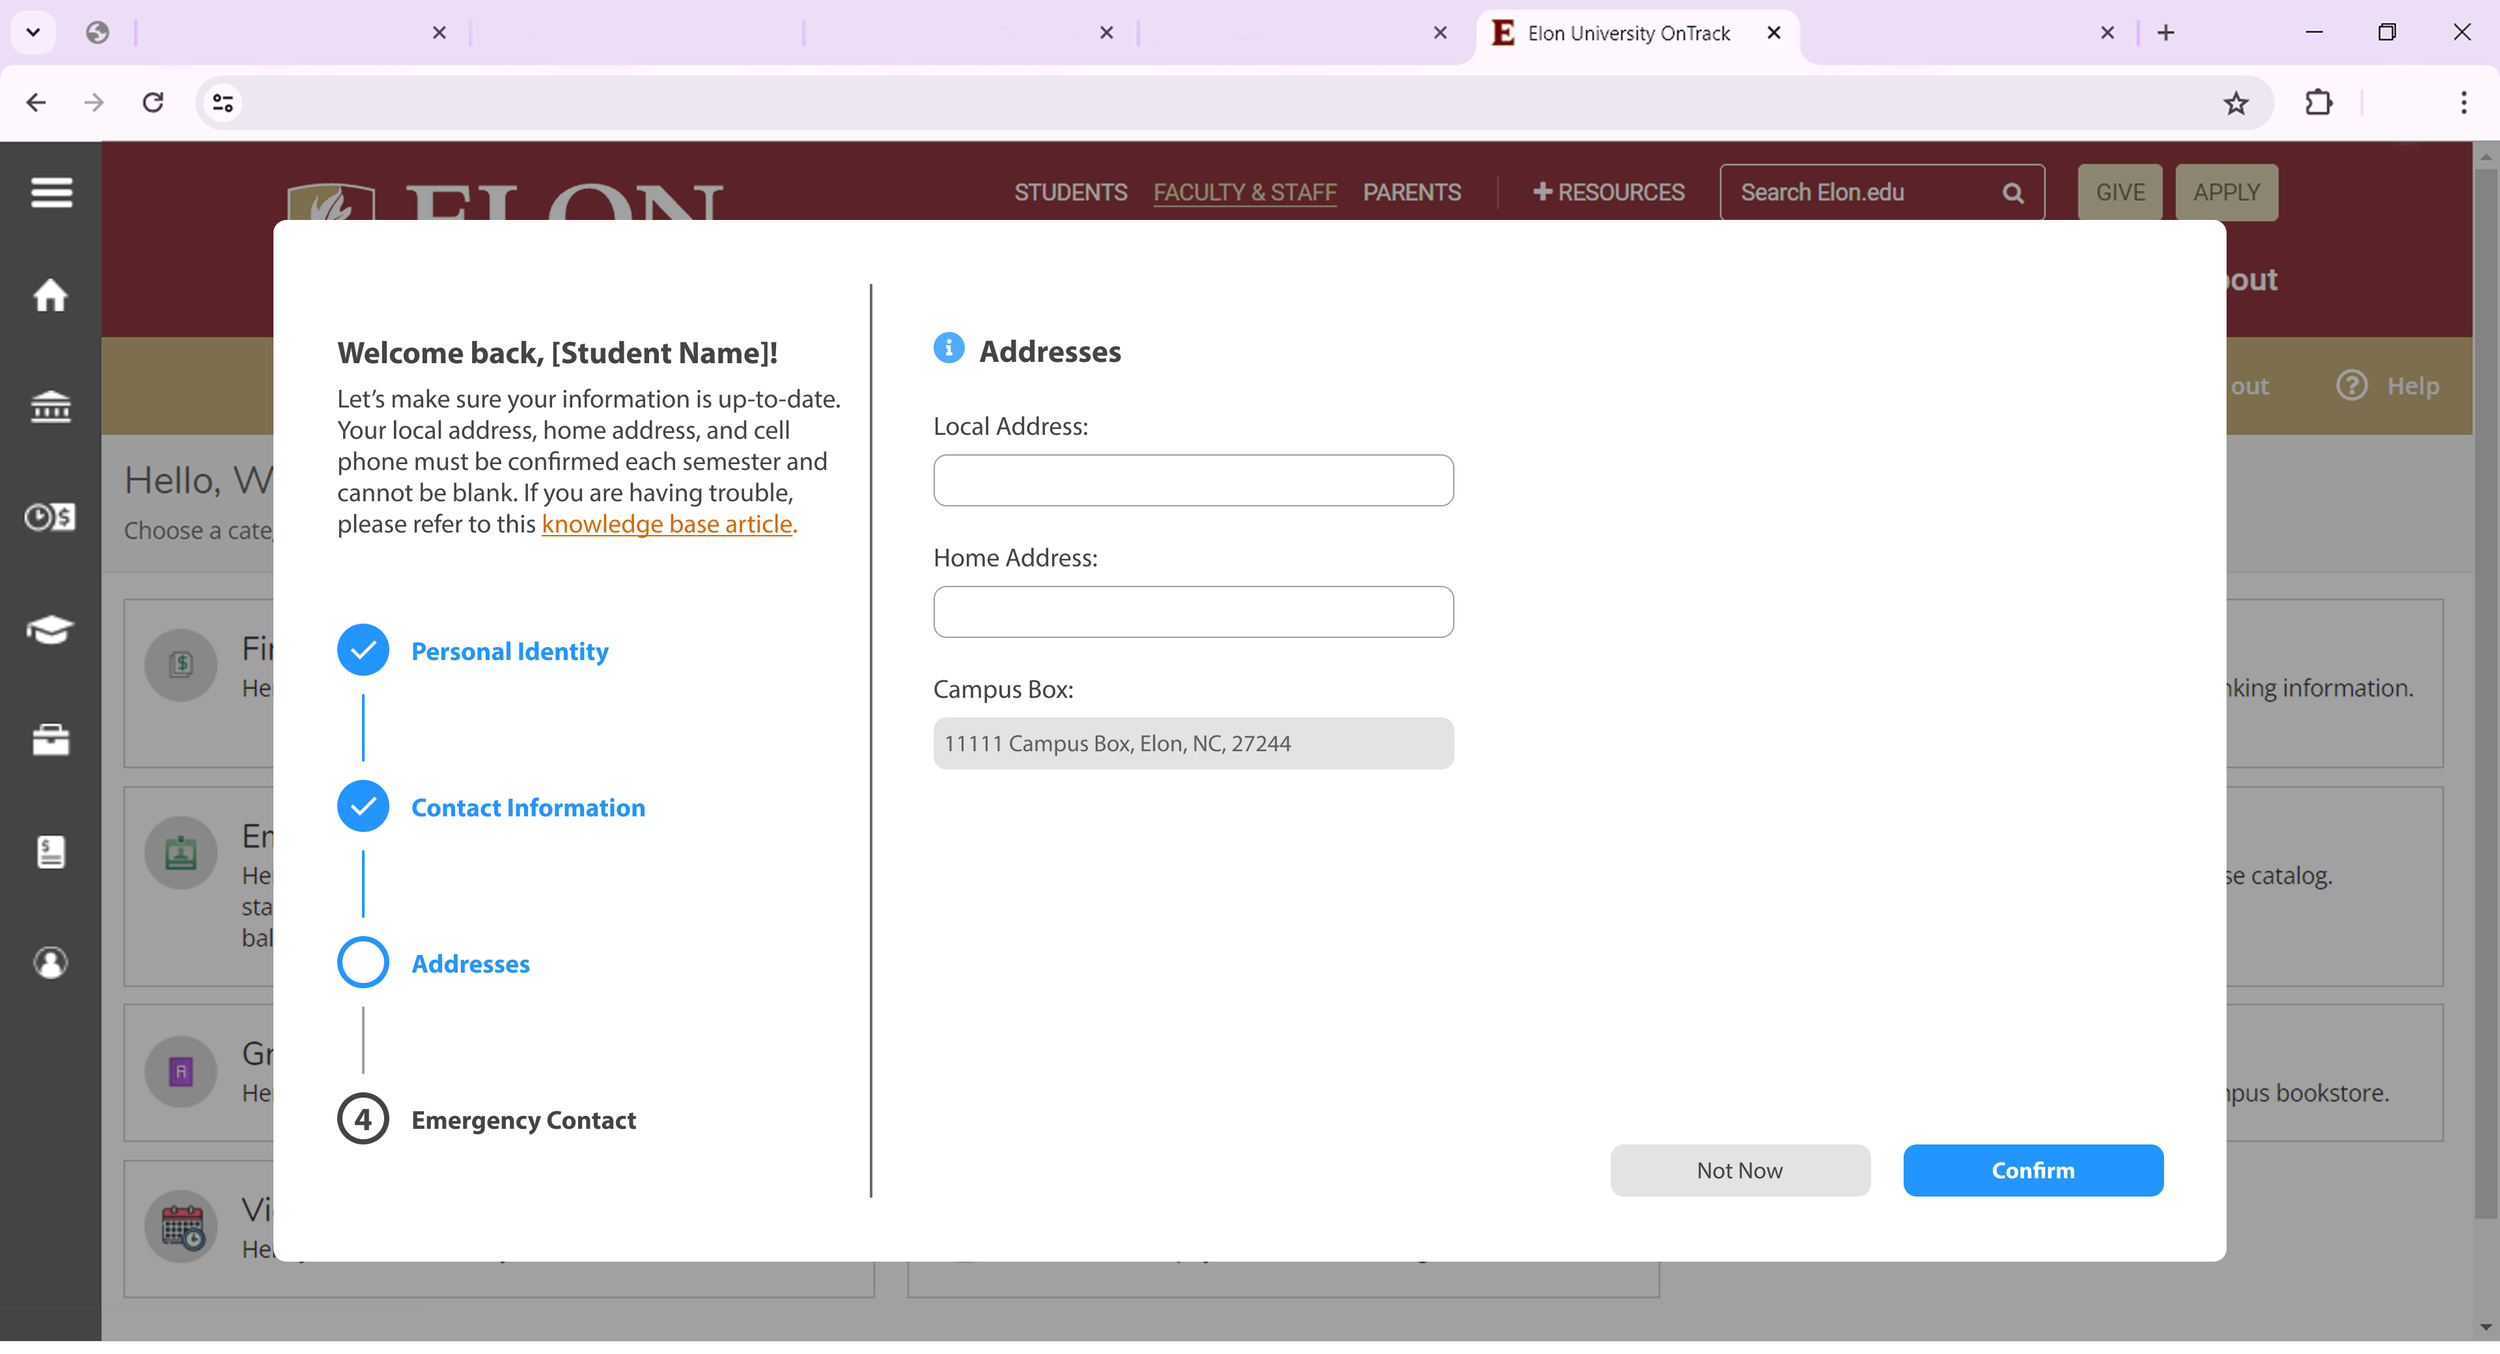Screen dimensions: 2500x1354
Task: Click the Contact Information checked step circle
Action: tap(363, 806)
